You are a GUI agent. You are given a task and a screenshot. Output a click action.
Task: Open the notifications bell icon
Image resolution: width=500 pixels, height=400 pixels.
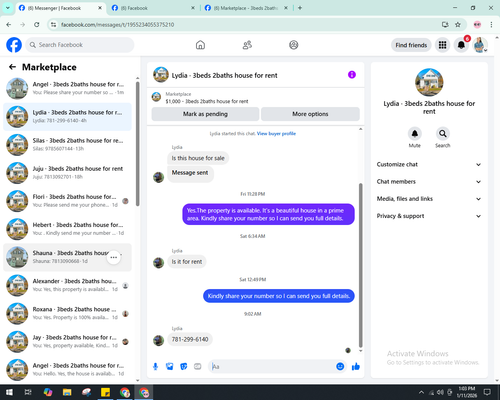point(461,45)
